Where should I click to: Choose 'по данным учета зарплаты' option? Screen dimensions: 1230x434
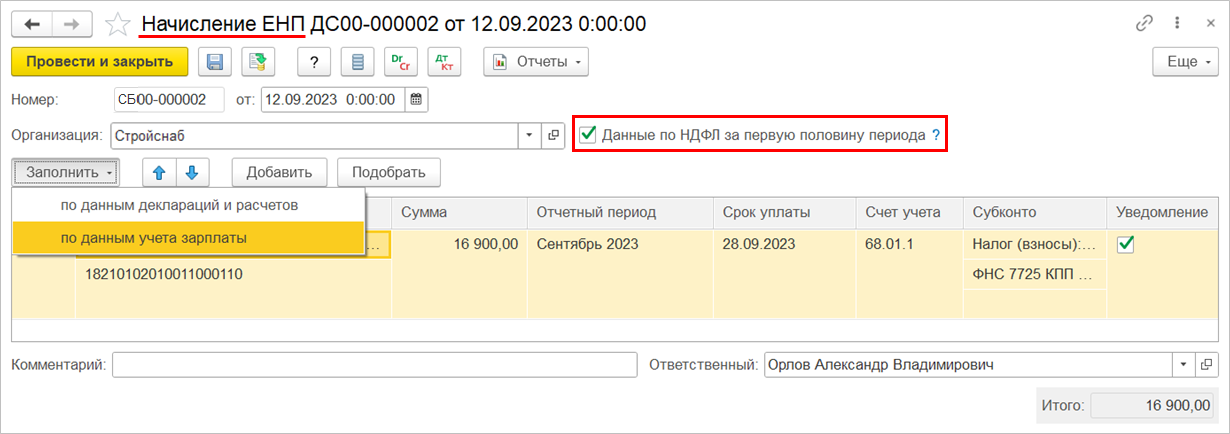click(153, 238)
